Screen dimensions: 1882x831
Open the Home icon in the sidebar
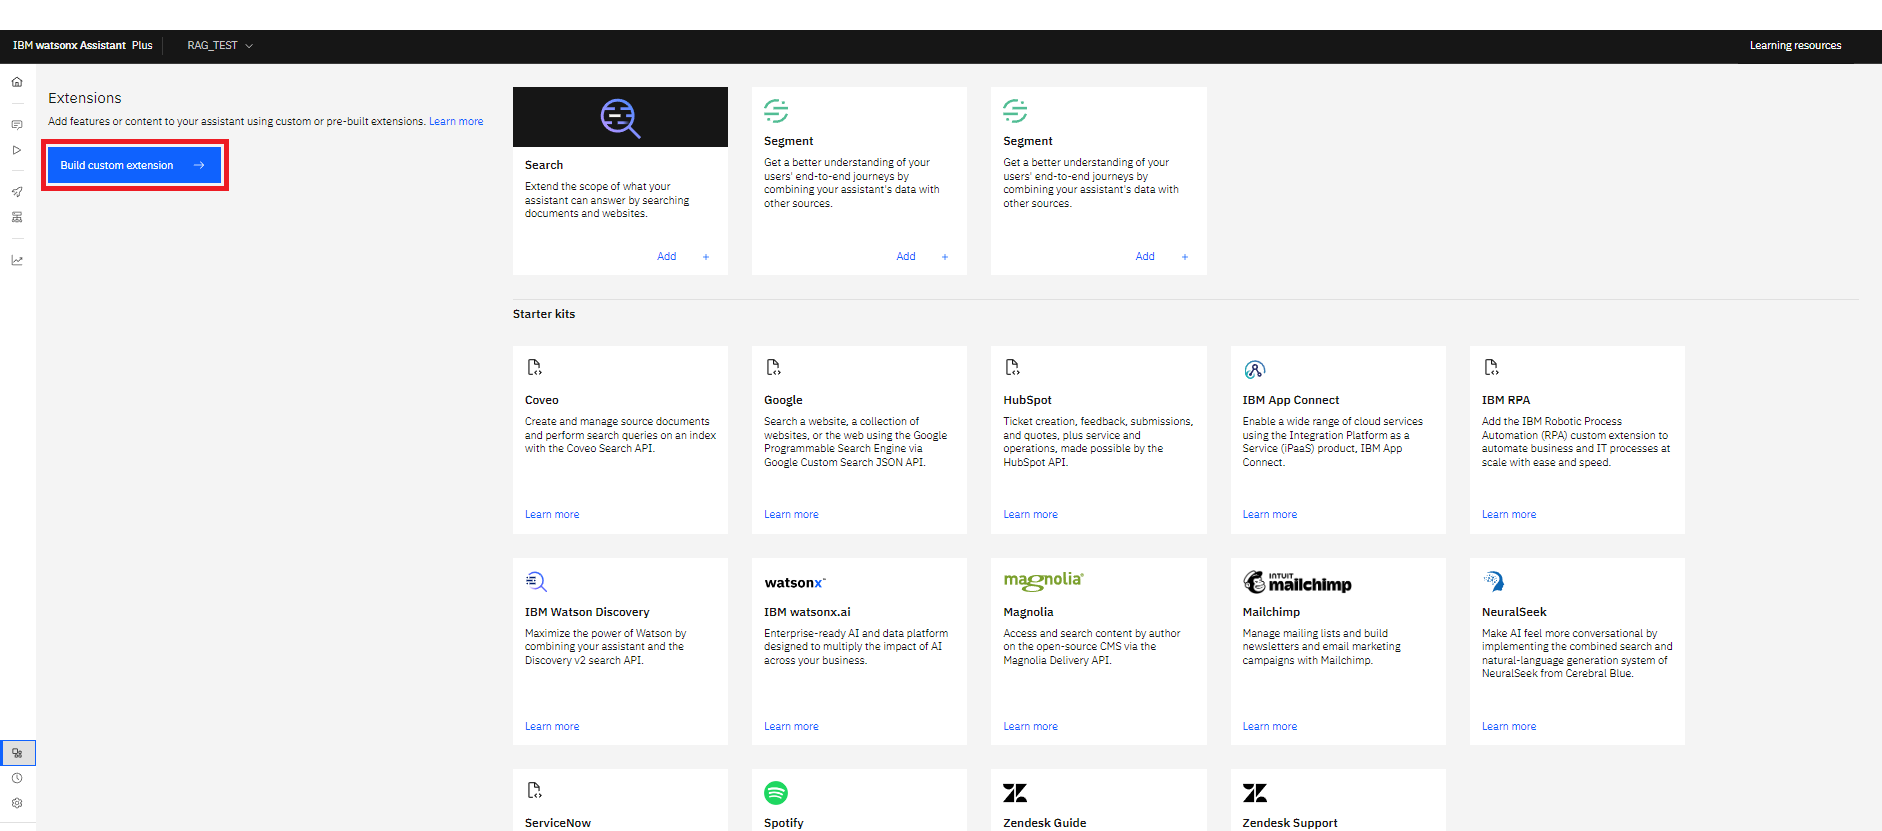click(17, 82)
